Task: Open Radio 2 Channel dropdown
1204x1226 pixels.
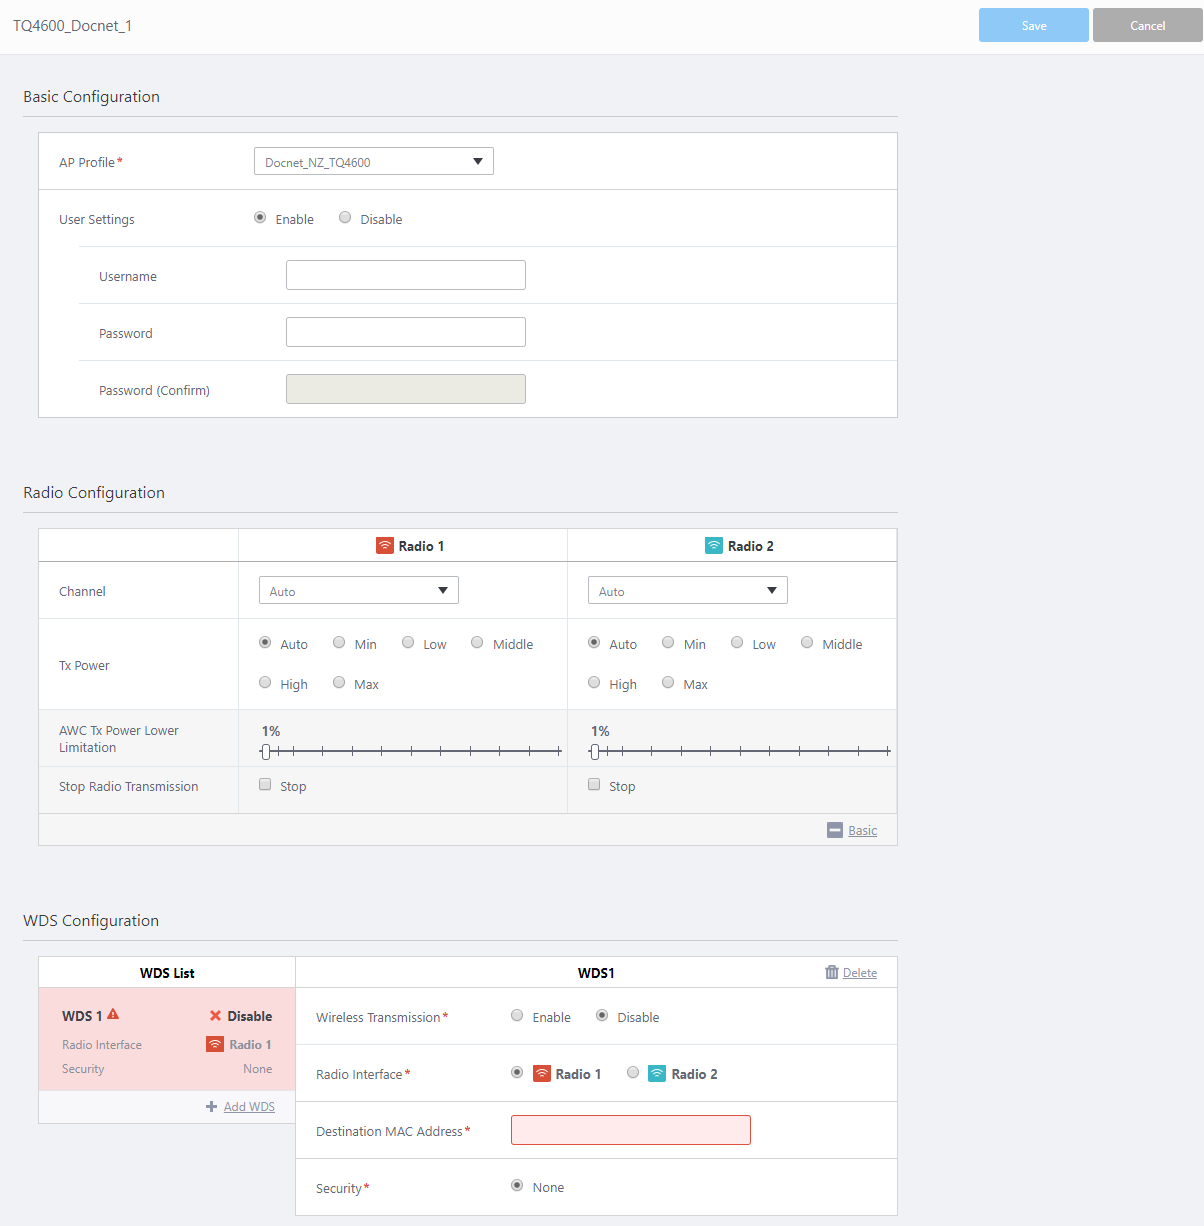Action: (687, 591)
